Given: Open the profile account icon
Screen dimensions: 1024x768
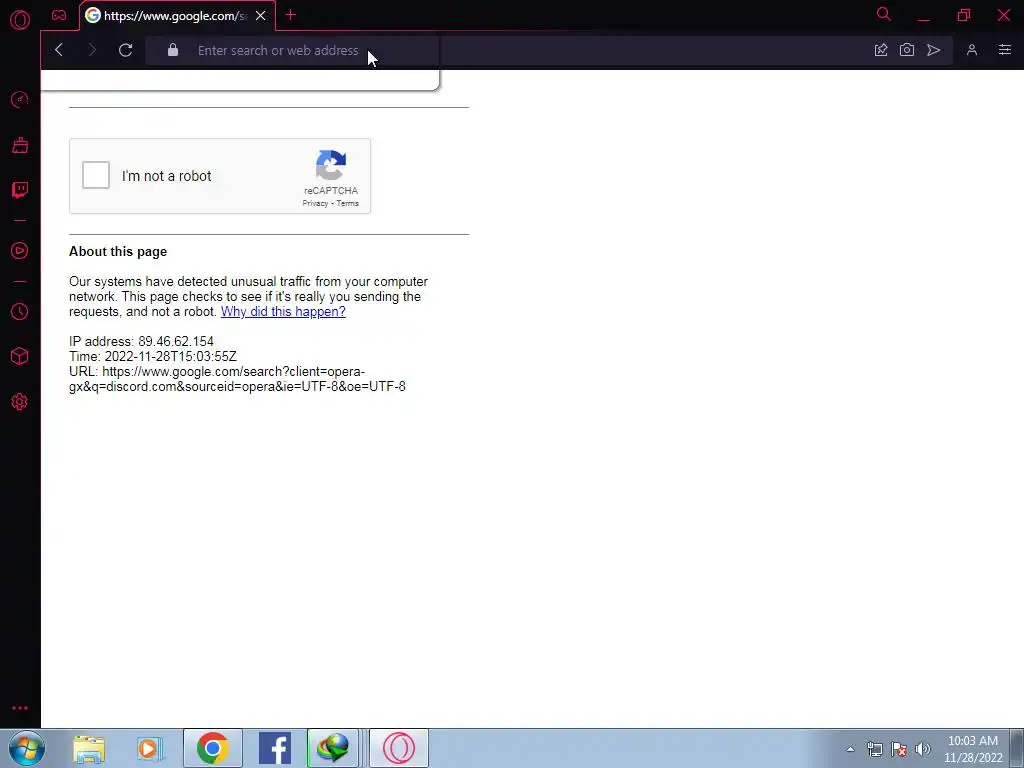Looking at the screenshot, I should click(972, 50).
